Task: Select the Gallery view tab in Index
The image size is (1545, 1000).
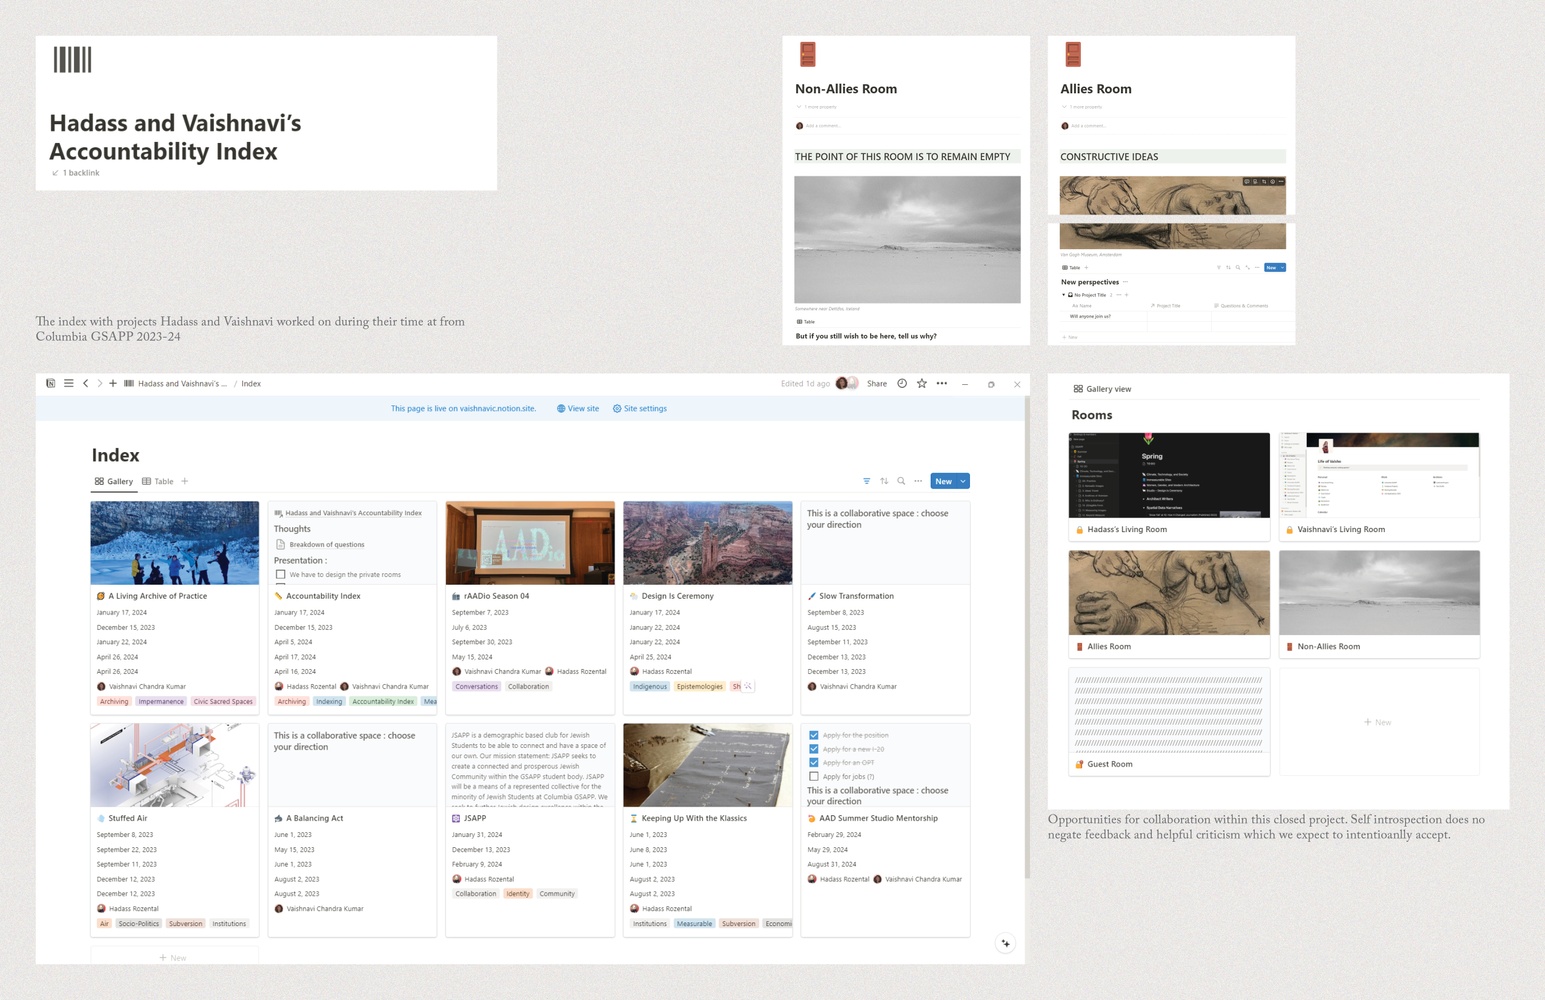Action: (x=114, y=481)
